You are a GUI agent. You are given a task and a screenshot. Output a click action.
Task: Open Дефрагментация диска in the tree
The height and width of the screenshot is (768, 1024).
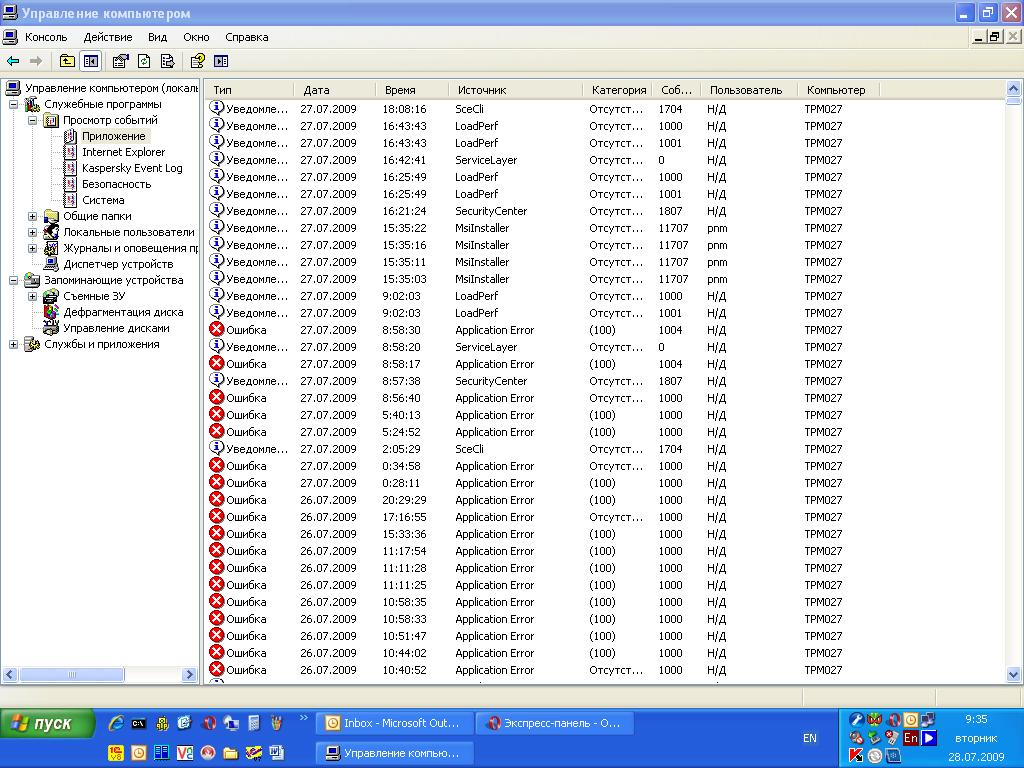pos(123,312)
